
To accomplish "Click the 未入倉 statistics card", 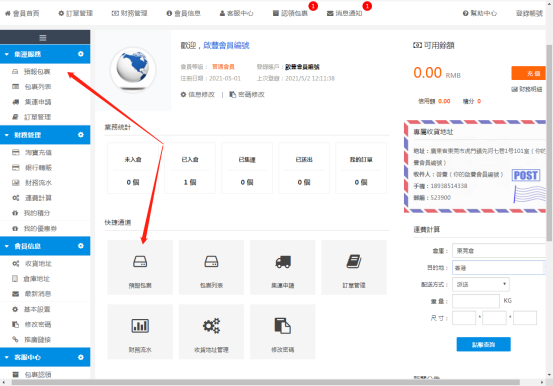I will 133,168.
